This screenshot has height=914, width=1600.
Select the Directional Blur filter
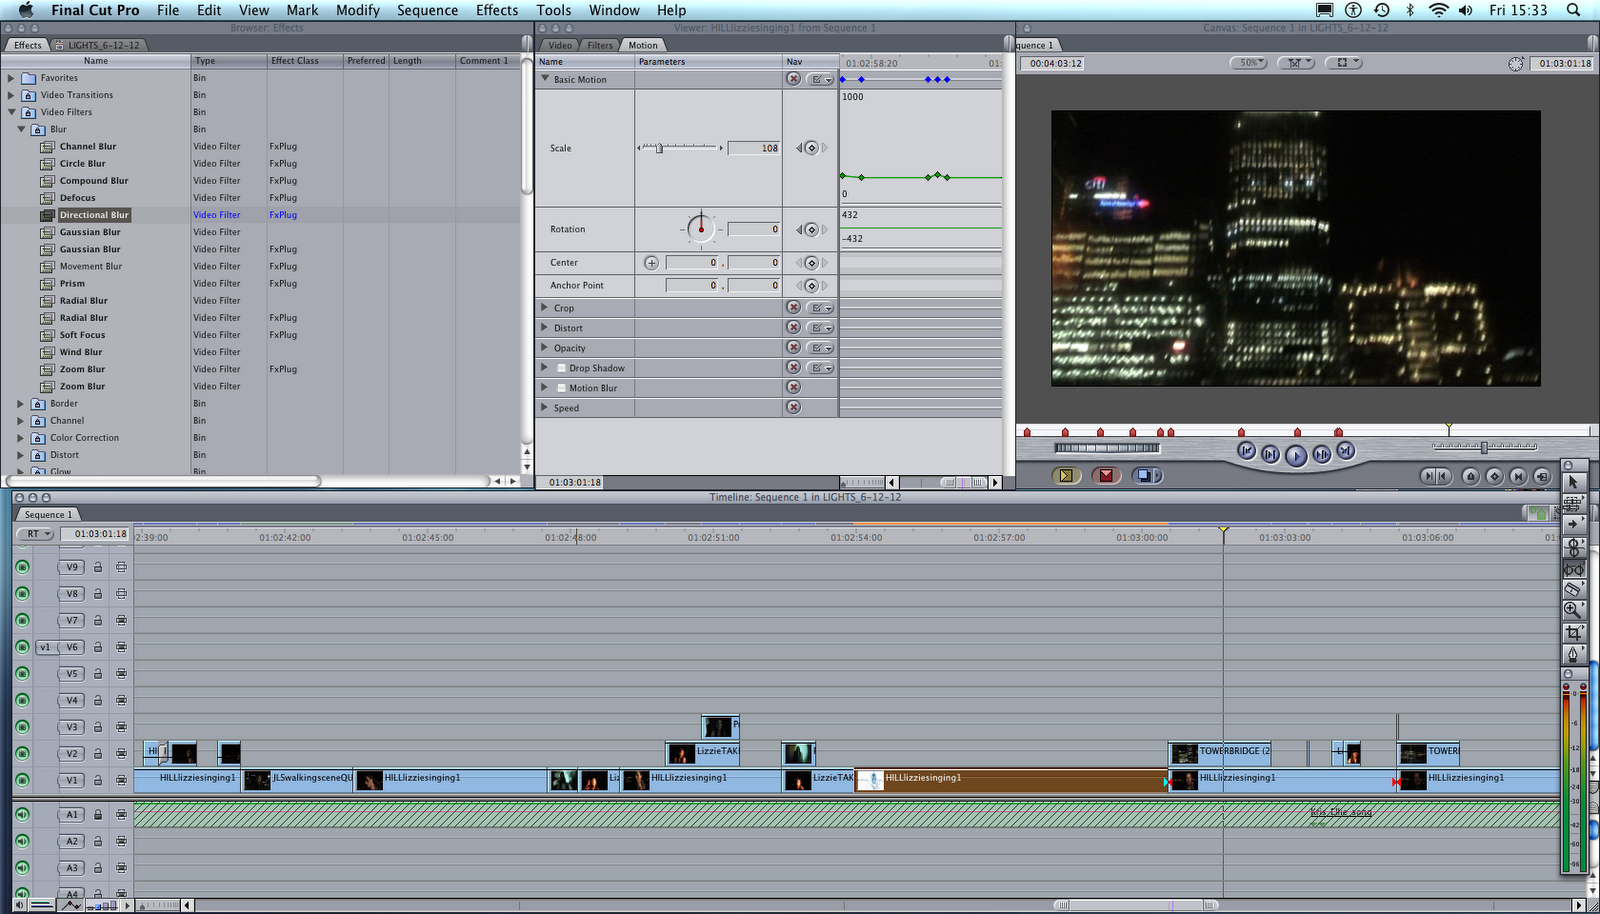(94, 215)
